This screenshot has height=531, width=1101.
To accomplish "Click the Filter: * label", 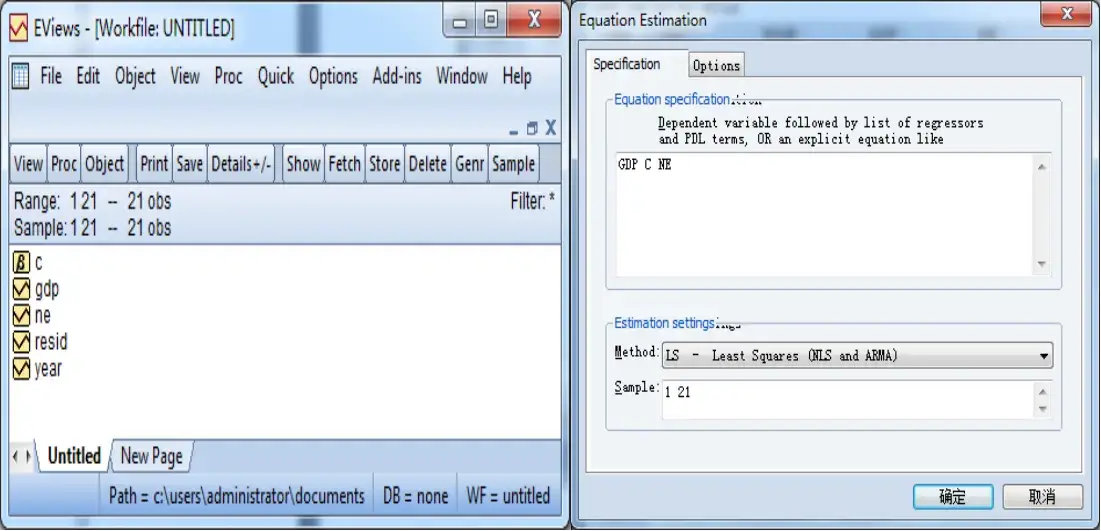I will pos(533,202).
